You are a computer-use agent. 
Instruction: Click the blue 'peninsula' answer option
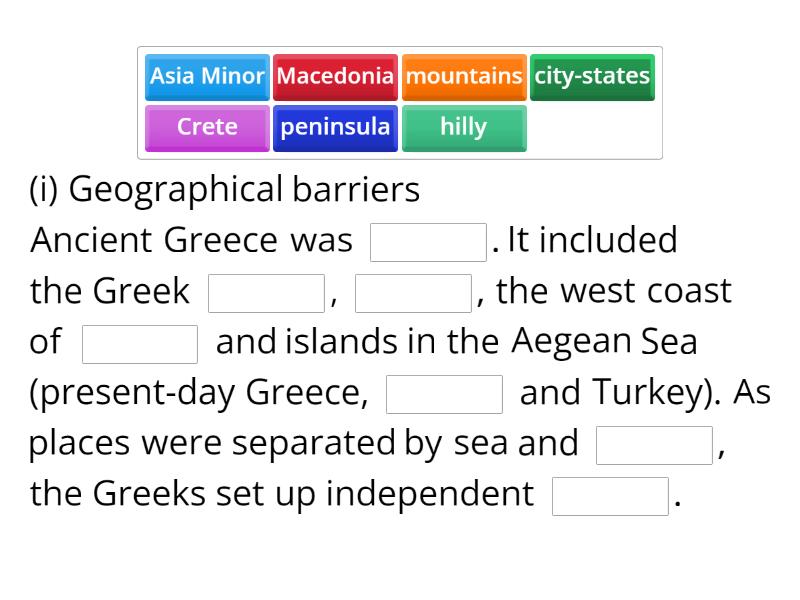[335, 127]
